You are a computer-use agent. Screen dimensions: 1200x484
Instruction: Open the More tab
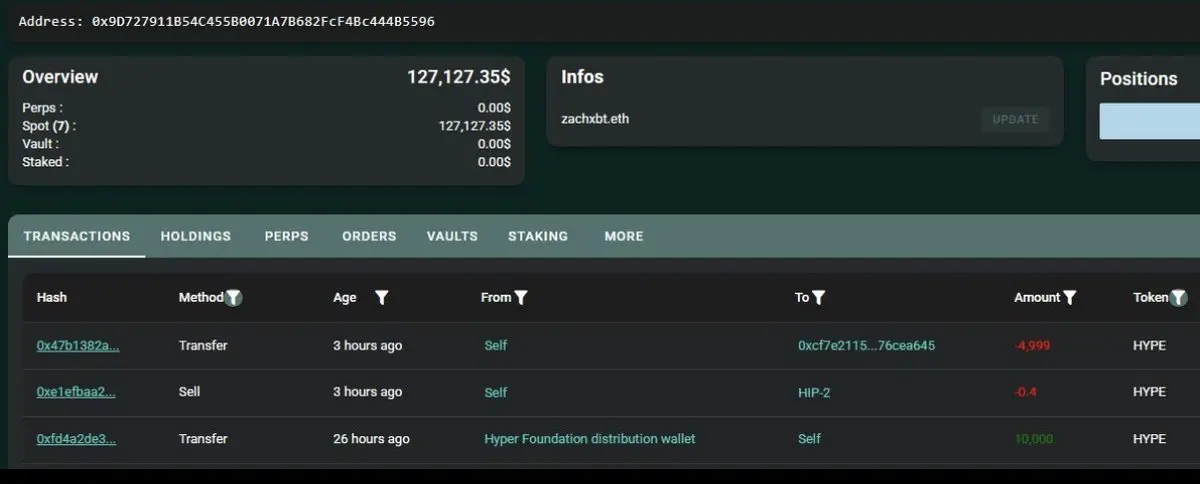click(x=624, y=236)
